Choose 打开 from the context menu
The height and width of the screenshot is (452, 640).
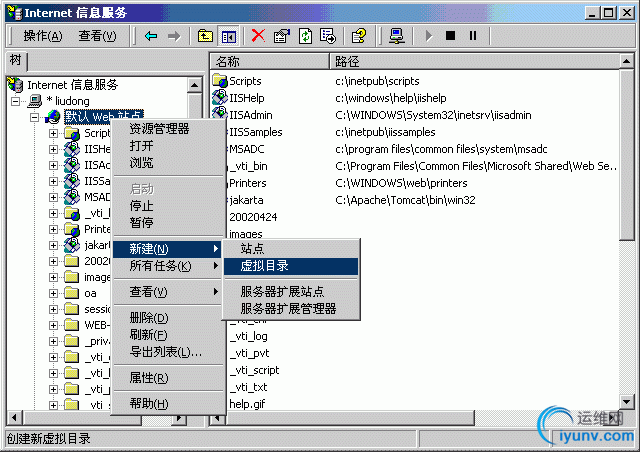coord(169,146)
